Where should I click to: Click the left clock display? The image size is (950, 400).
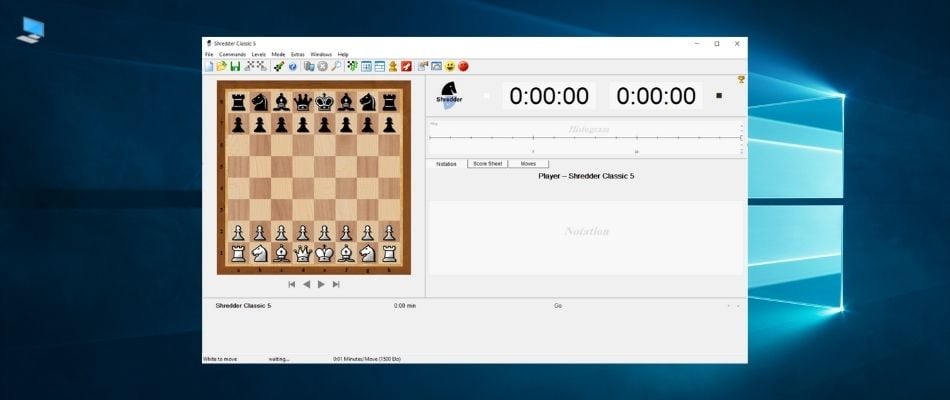point(549,96)
